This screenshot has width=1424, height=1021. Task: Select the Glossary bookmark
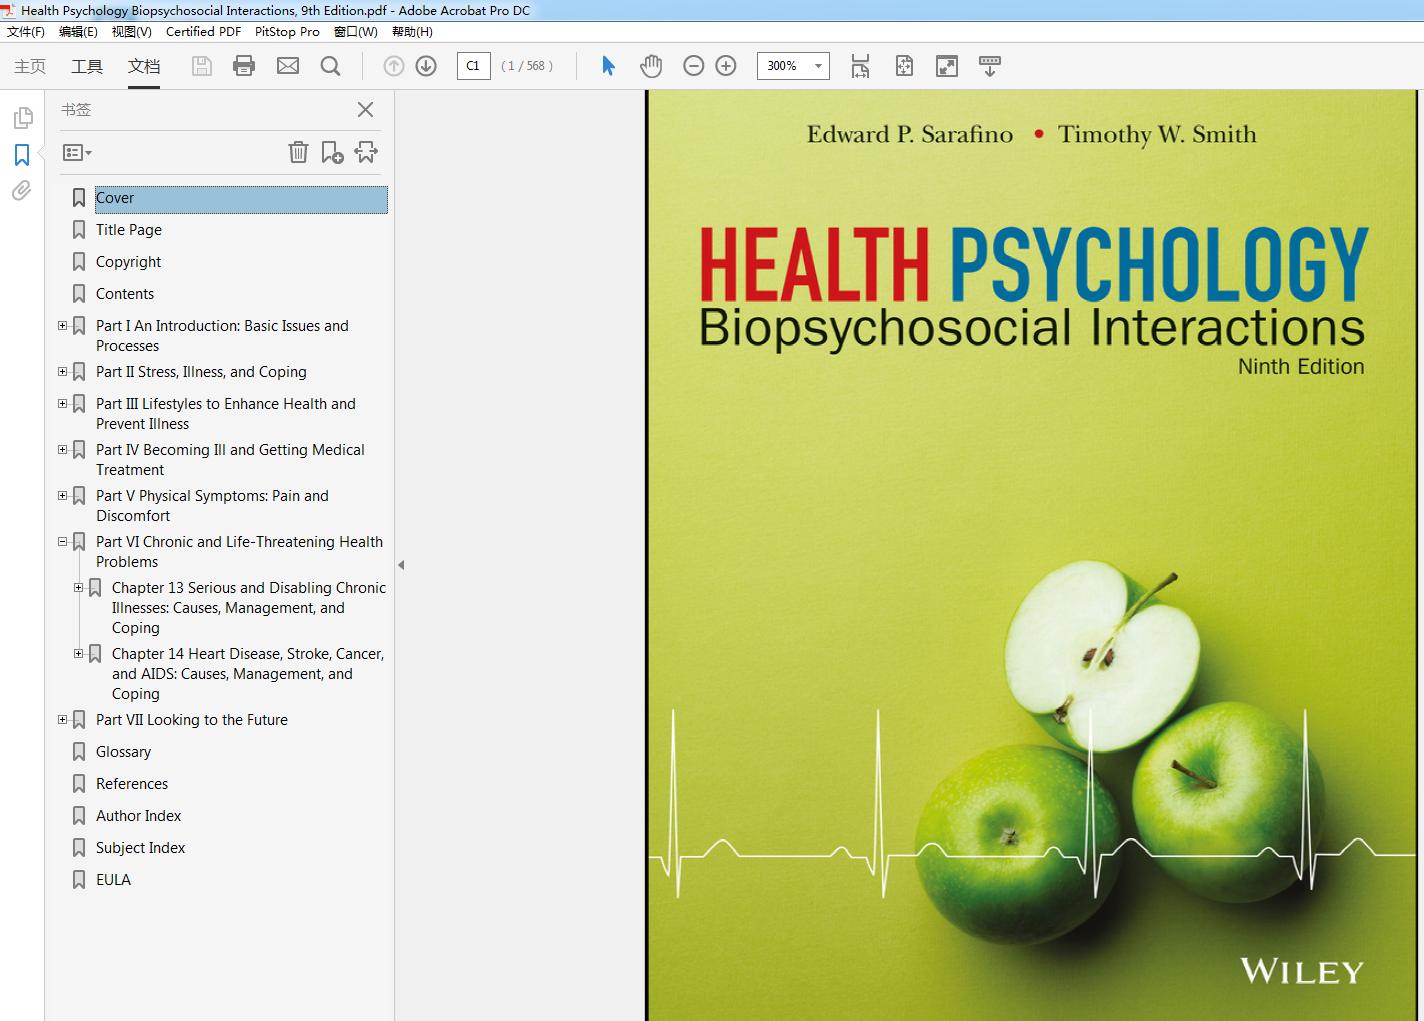coord(124,752)
